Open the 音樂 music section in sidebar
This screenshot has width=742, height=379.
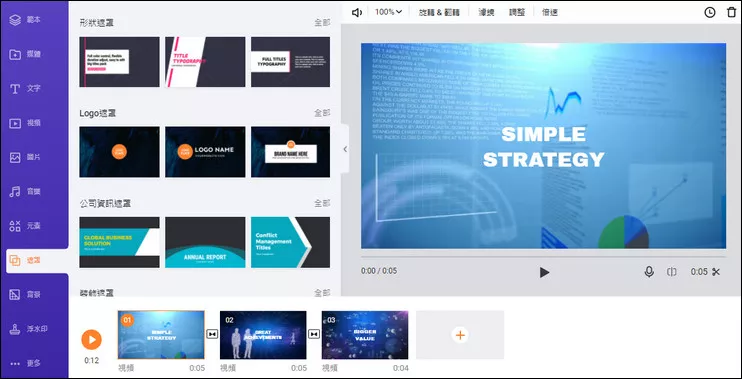25,192
